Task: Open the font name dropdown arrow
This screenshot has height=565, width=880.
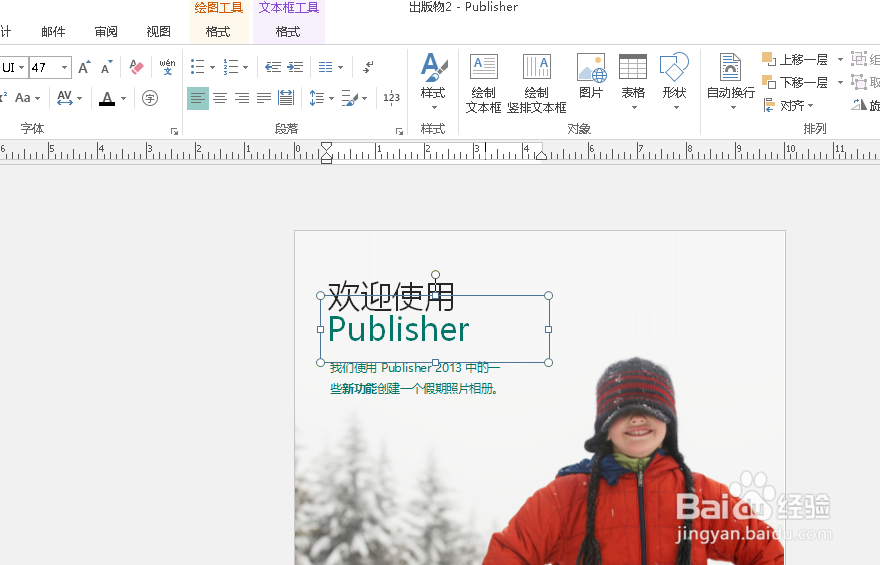Action: point(21,67)
